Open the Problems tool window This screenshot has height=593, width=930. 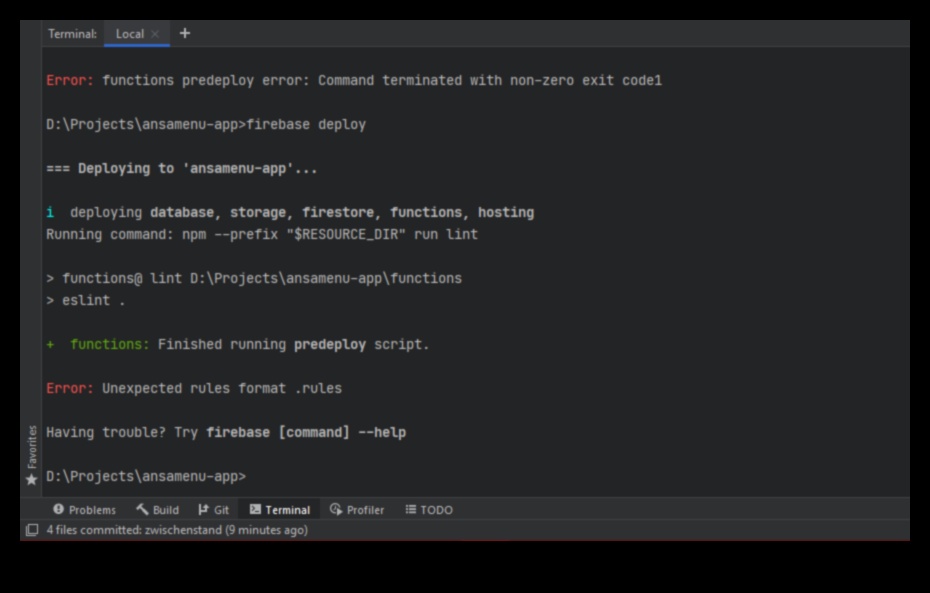pyautogui.click(x=85, y=510)
